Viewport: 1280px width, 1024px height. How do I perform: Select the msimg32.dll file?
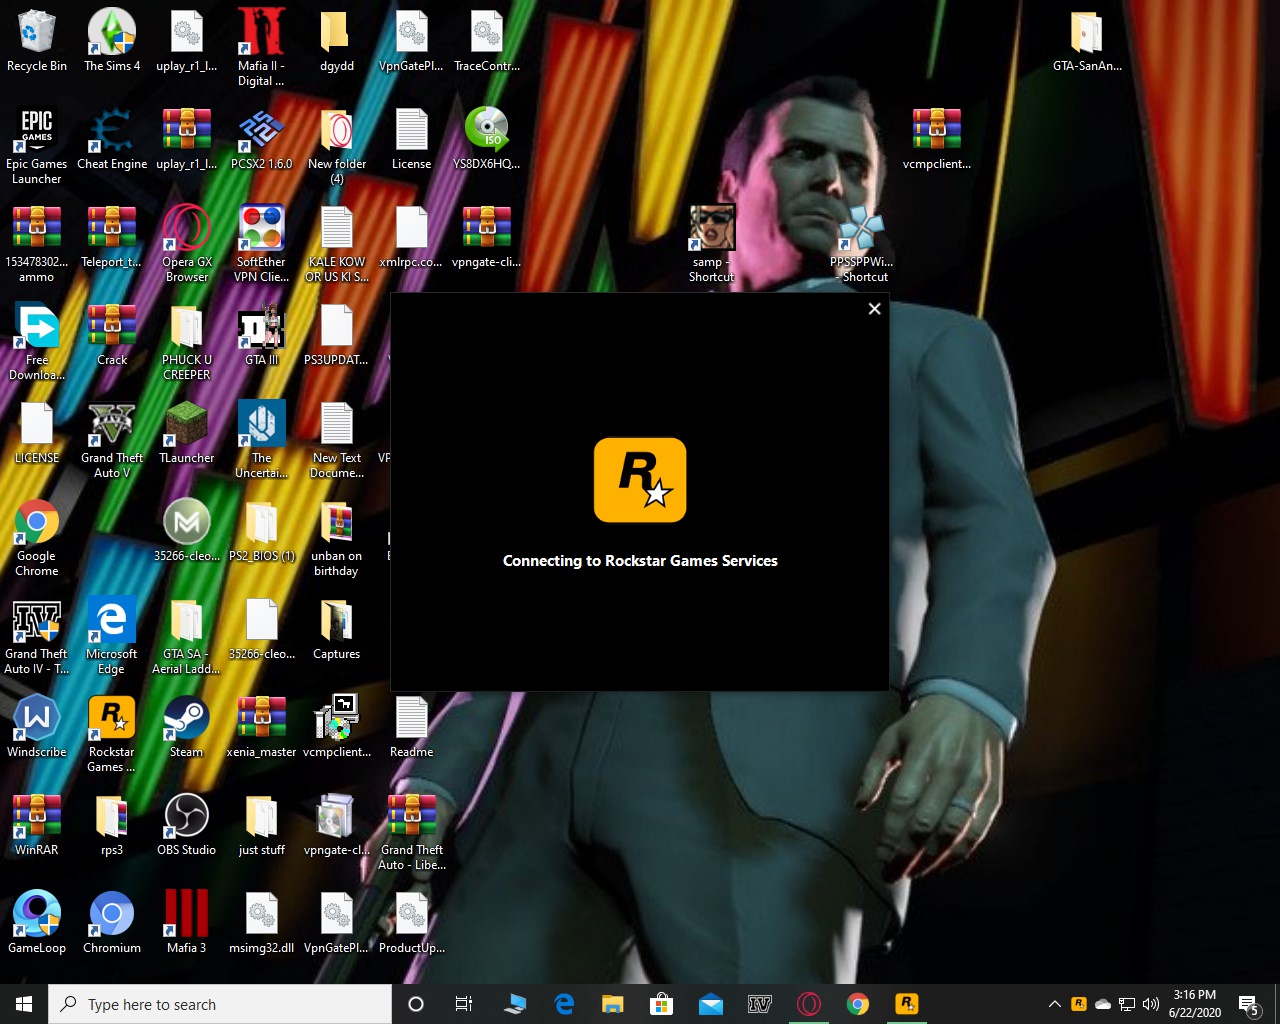pyautogui.click(x=261, y=923)
